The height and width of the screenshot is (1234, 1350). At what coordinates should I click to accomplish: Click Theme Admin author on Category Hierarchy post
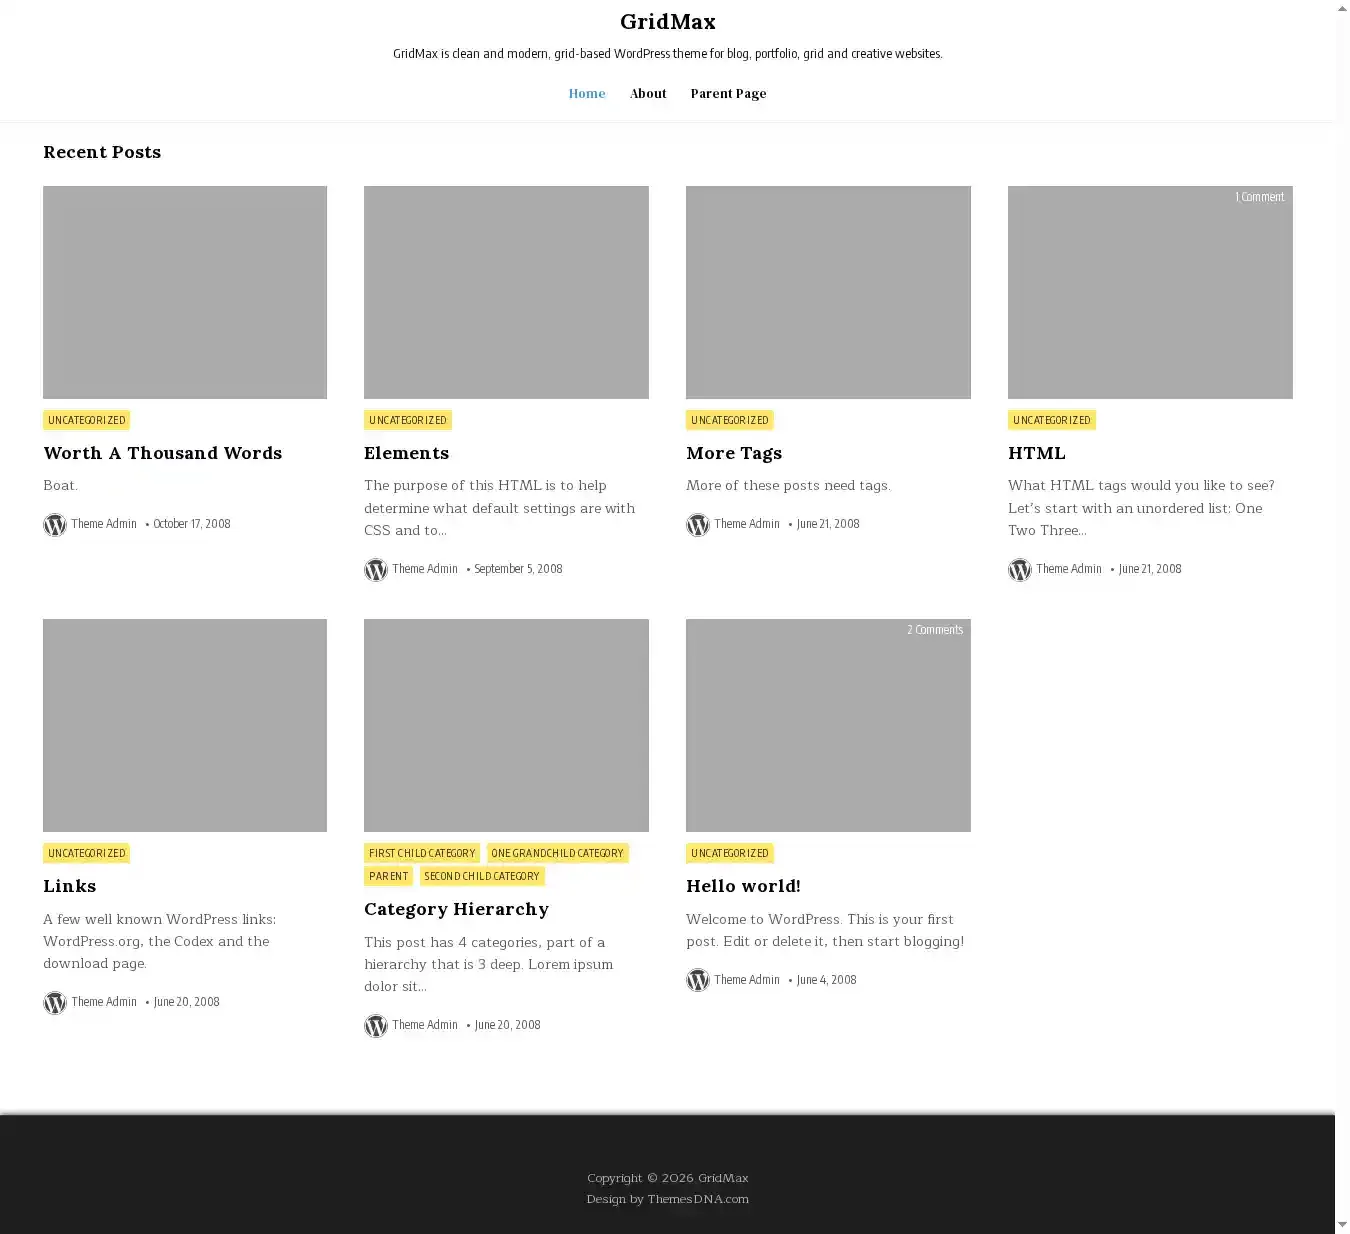coord(425,1025)
